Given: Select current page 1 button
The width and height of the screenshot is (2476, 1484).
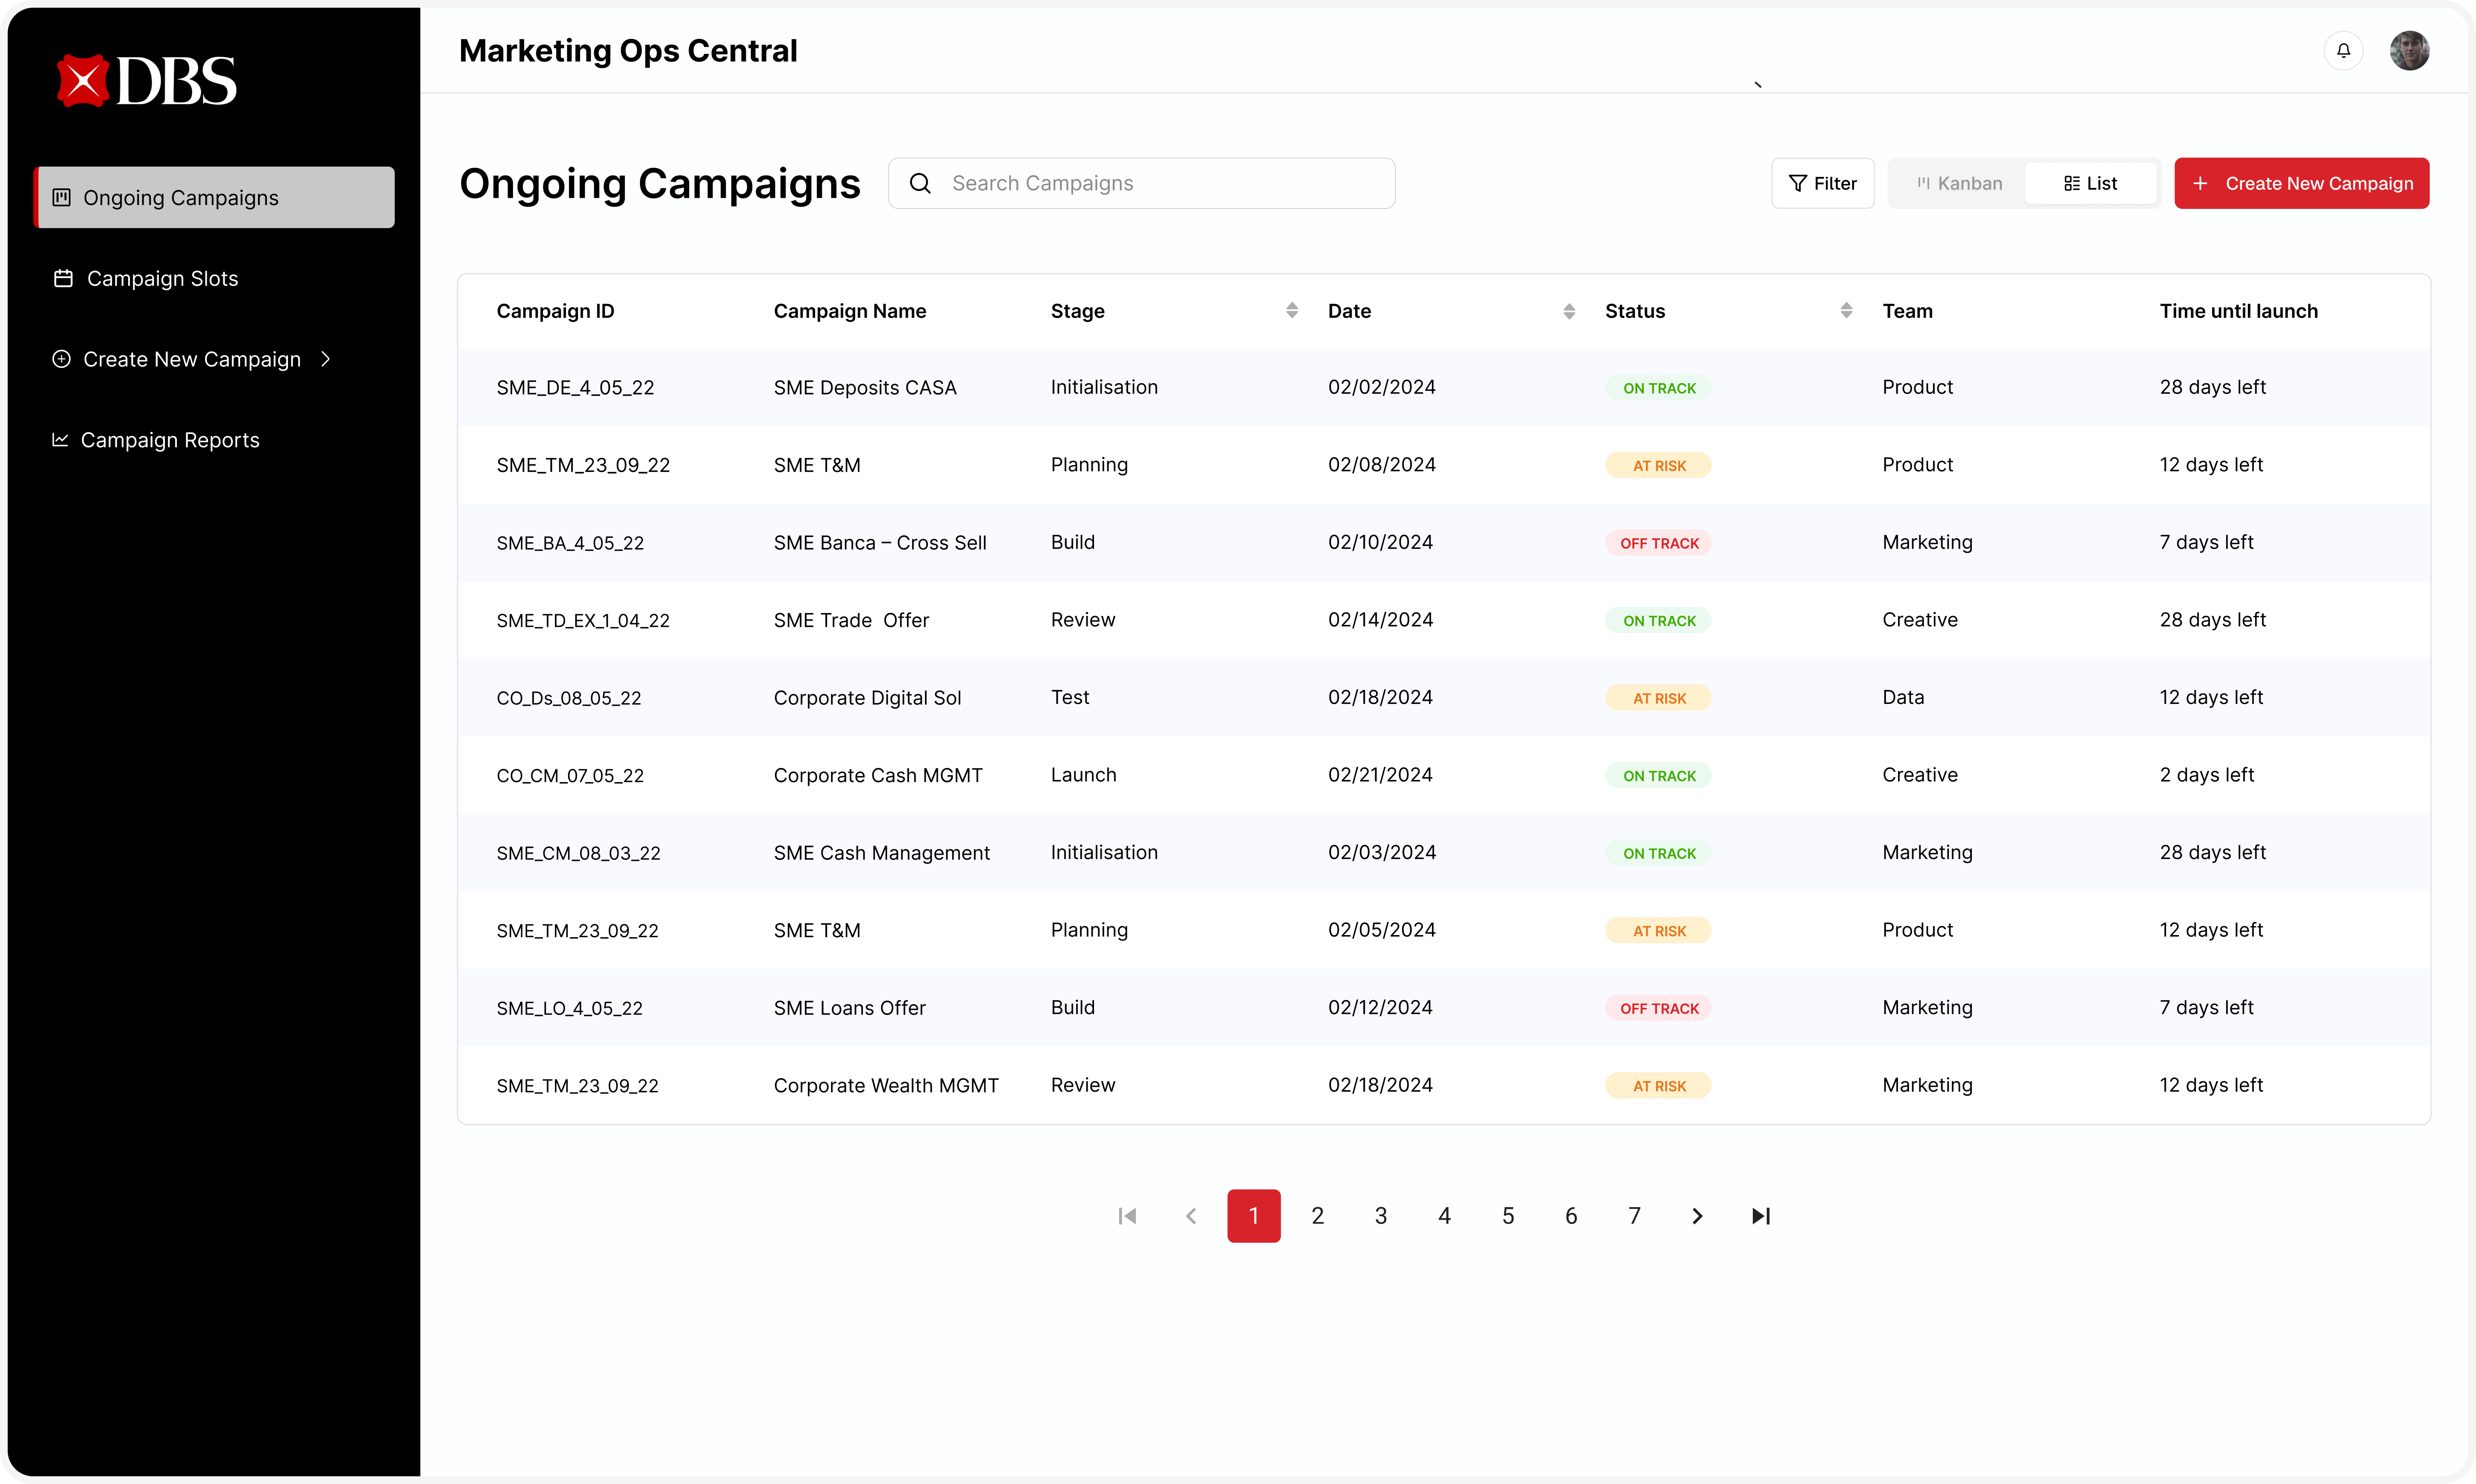Looking at the screenshot, I should 1254,1216.
